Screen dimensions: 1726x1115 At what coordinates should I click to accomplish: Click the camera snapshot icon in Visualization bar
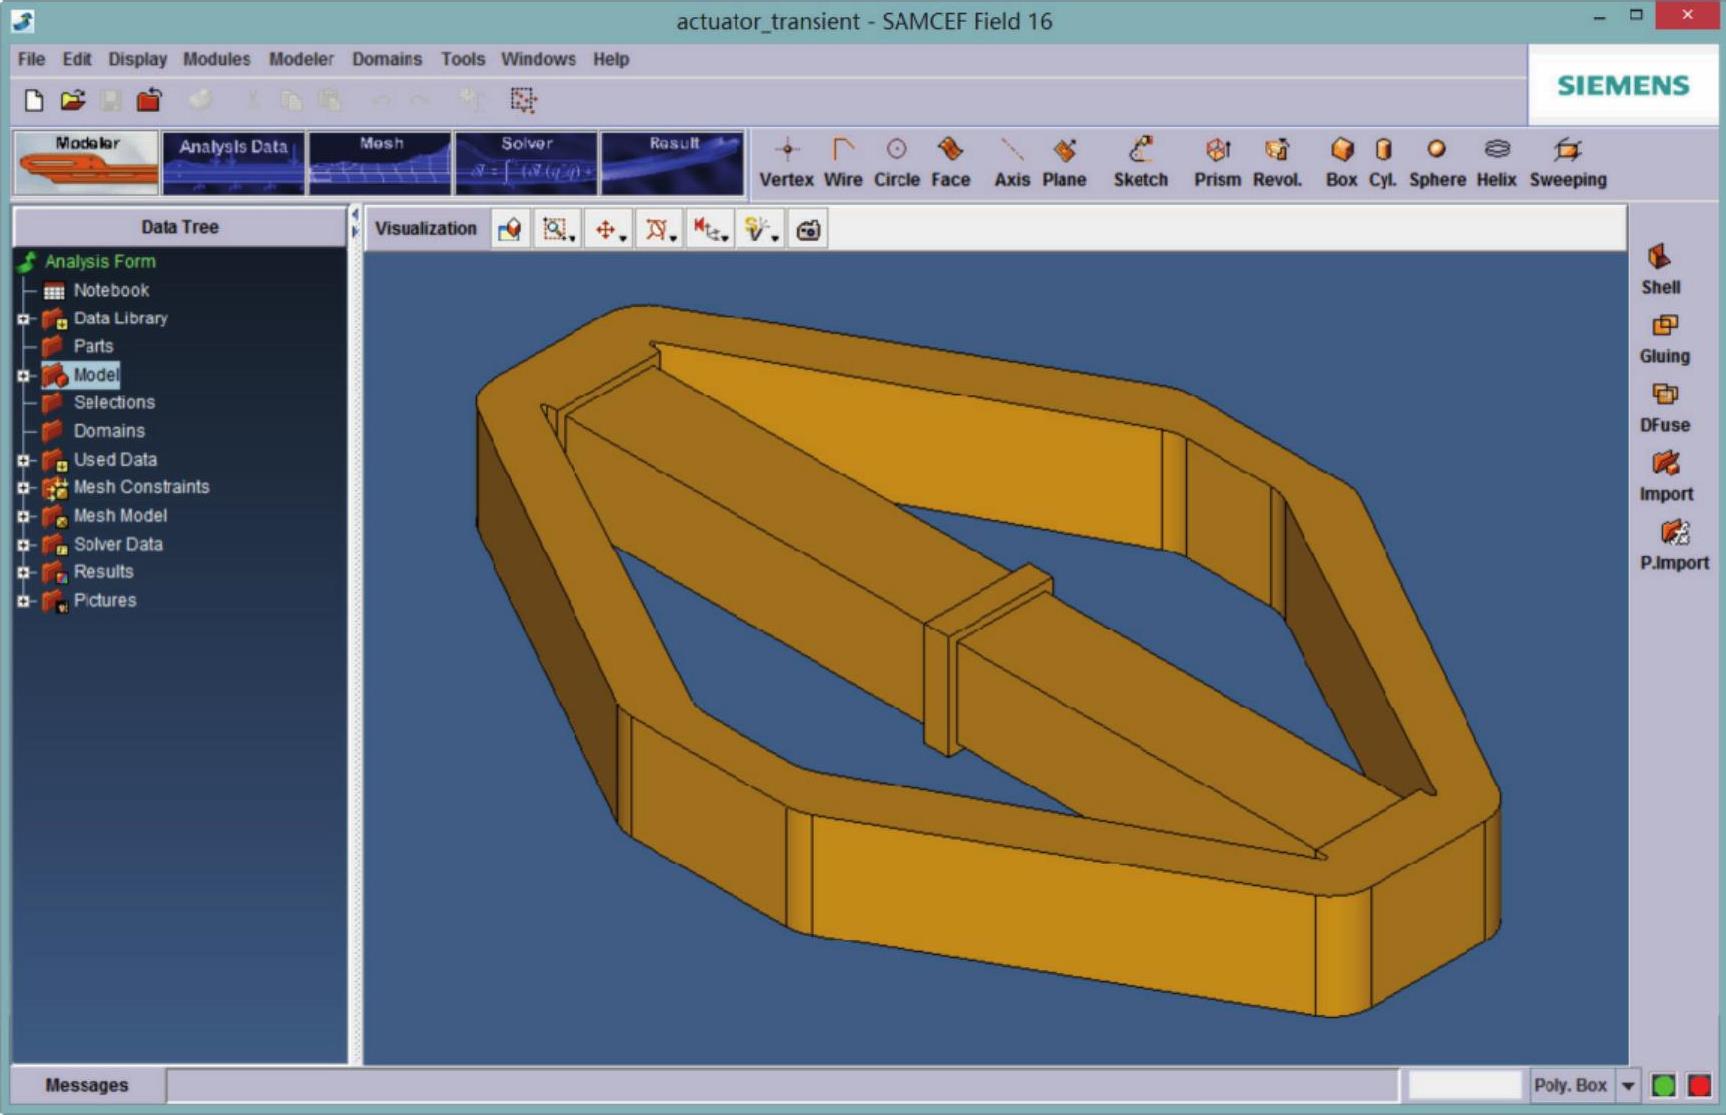point(808,230)
